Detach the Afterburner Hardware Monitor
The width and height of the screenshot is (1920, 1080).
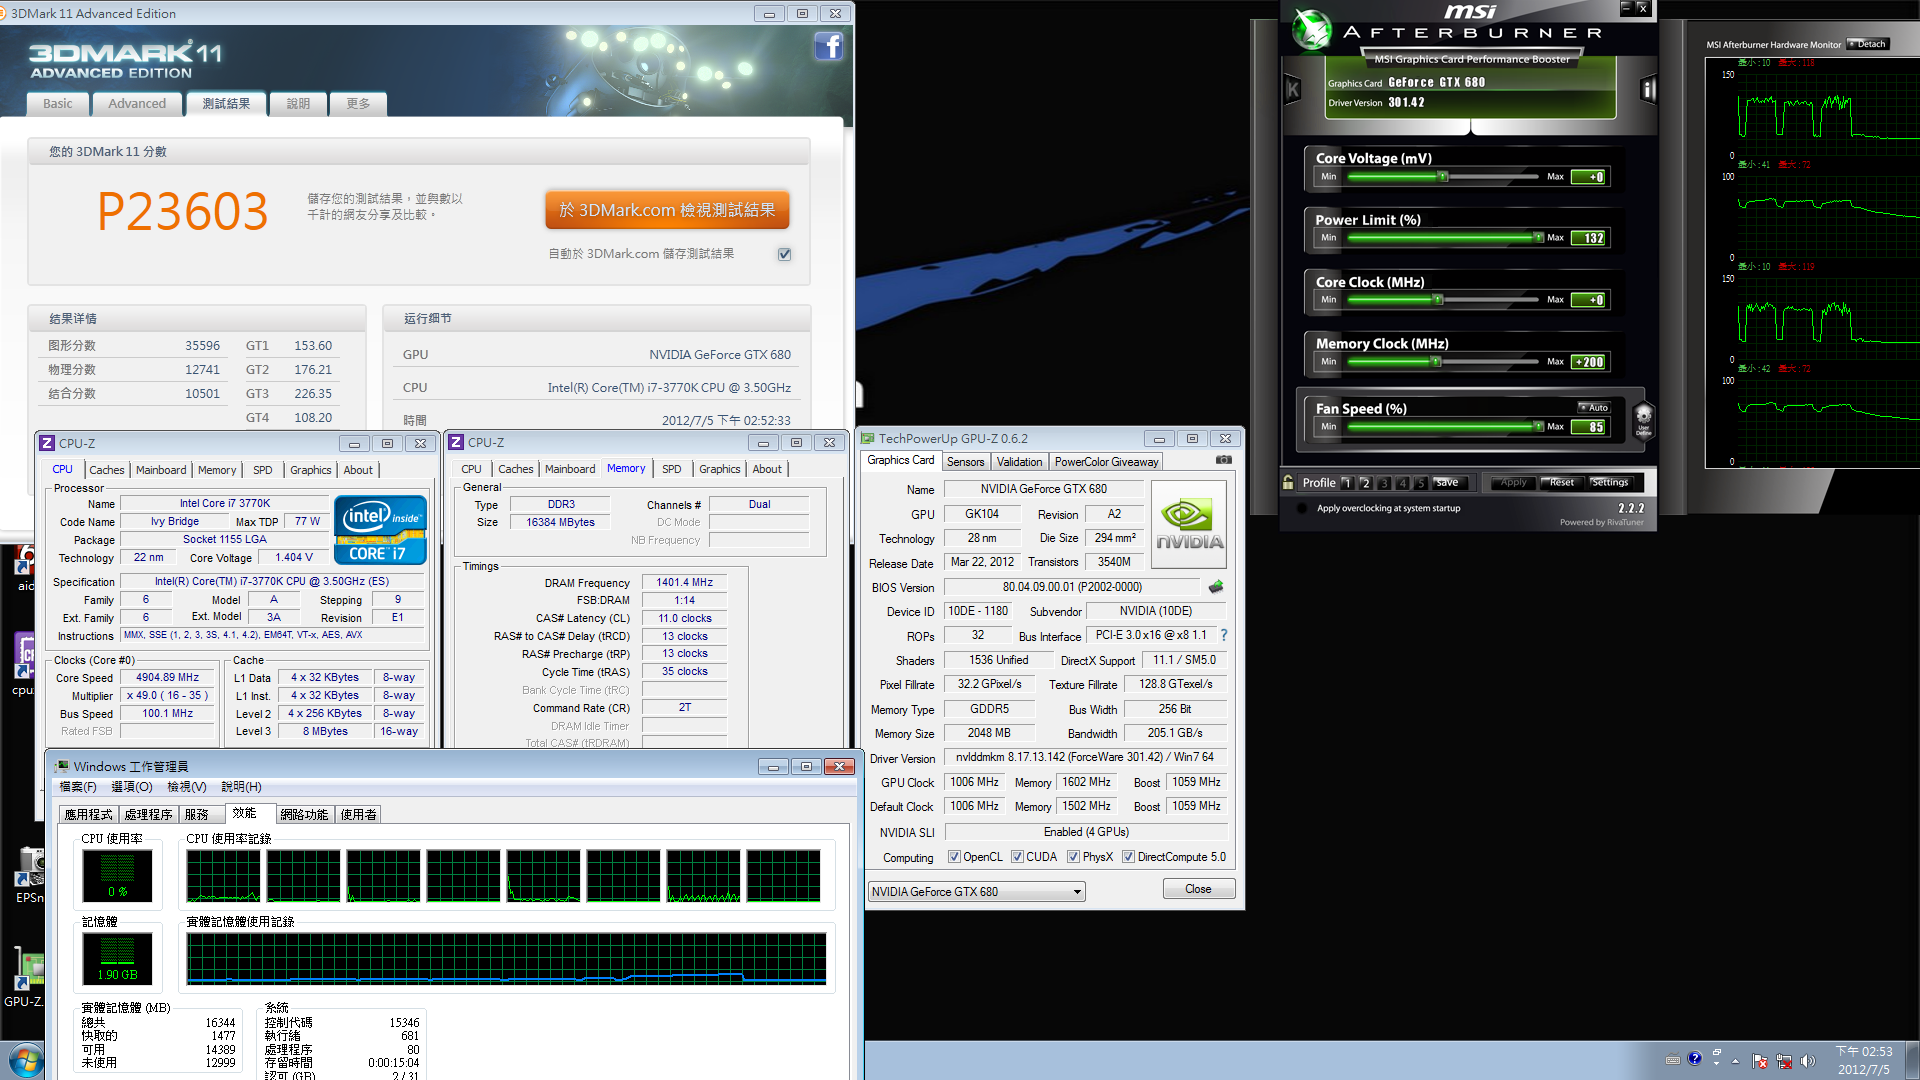coord(1868,44)
